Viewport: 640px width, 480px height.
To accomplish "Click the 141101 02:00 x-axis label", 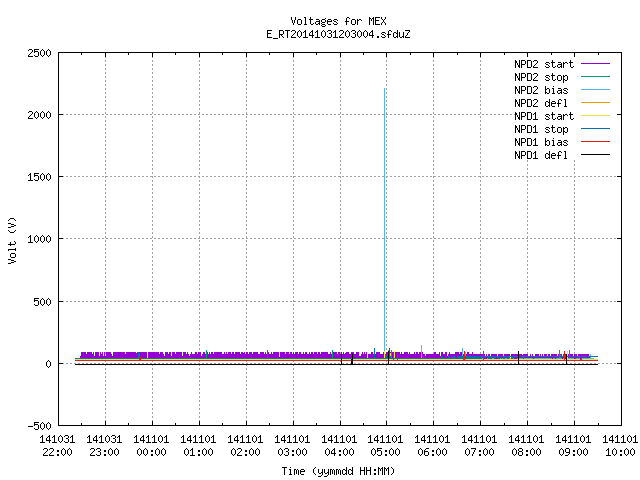I will (x=245, y=446).
